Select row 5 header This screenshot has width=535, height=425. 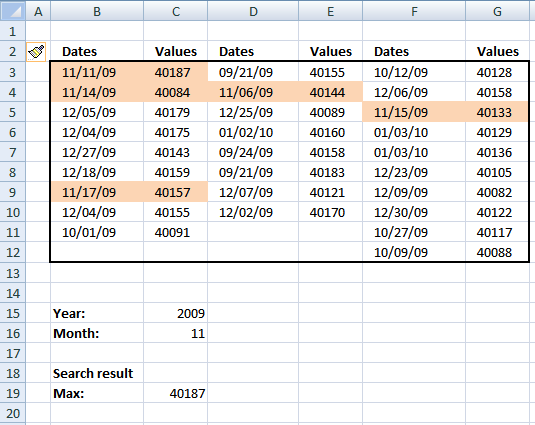point(13,112)
